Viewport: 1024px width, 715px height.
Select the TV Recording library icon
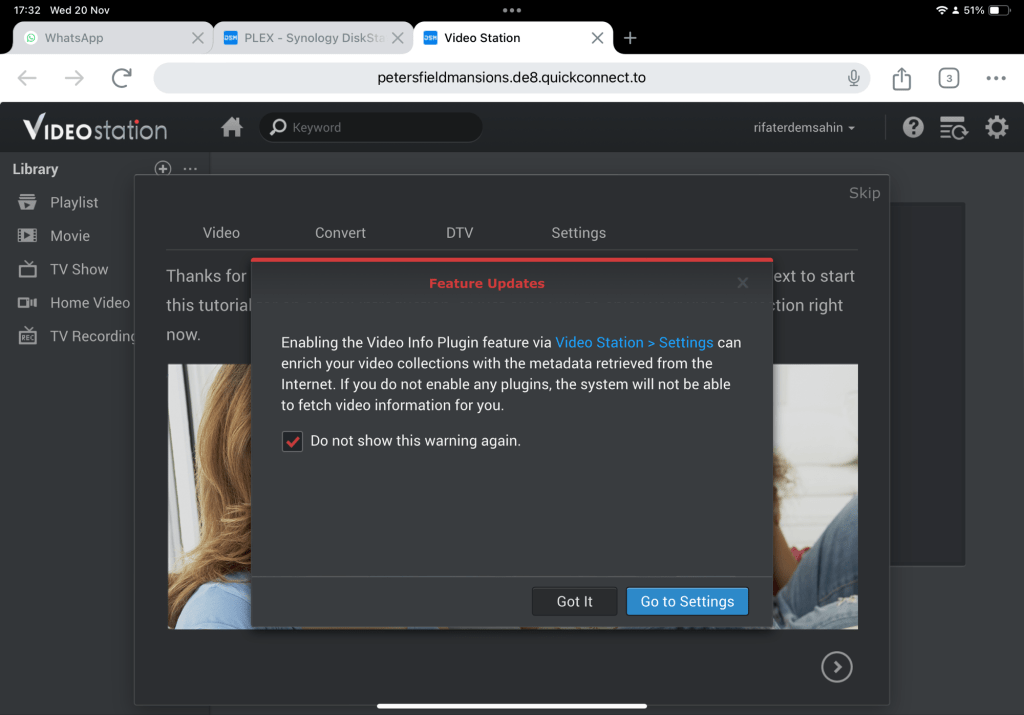[x=27, y=336]
